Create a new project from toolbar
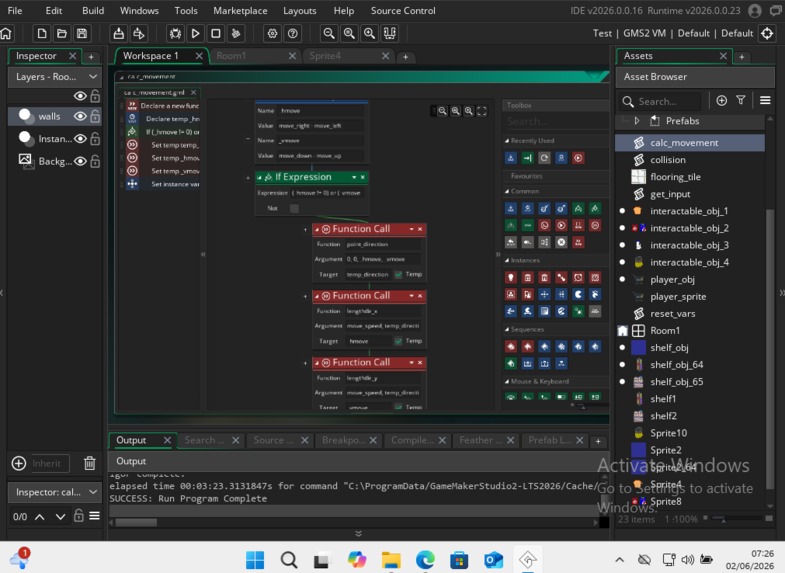This screenshot has height=573, width=785. [x=42, y=34]
